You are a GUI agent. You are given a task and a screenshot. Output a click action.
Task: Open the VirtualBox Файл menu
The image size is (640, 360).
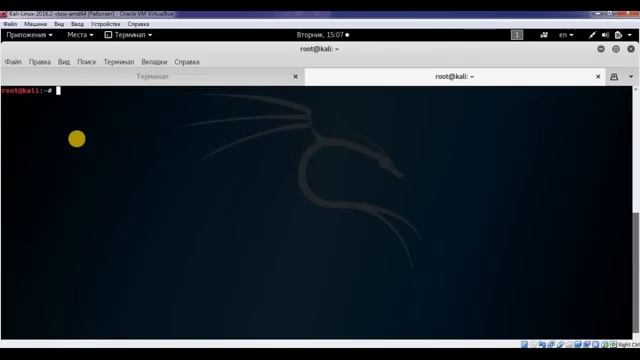click(10, 24)
